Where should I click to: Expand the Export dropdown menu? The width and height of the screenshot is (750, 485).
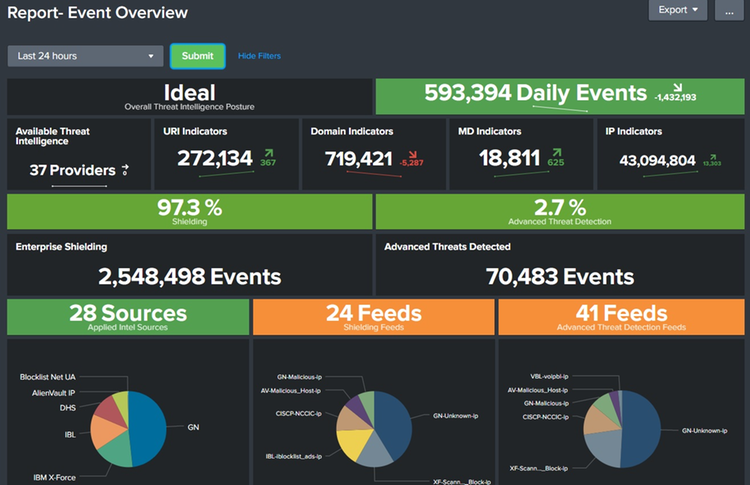click(x=678, y=10)
